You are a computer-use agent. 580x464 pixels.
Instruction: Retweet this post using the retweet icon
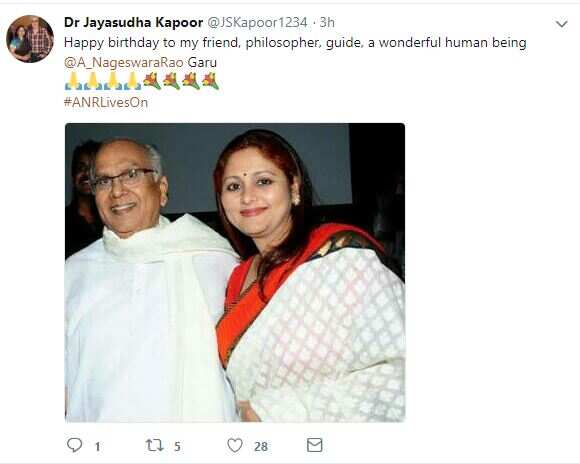[154, 445]
